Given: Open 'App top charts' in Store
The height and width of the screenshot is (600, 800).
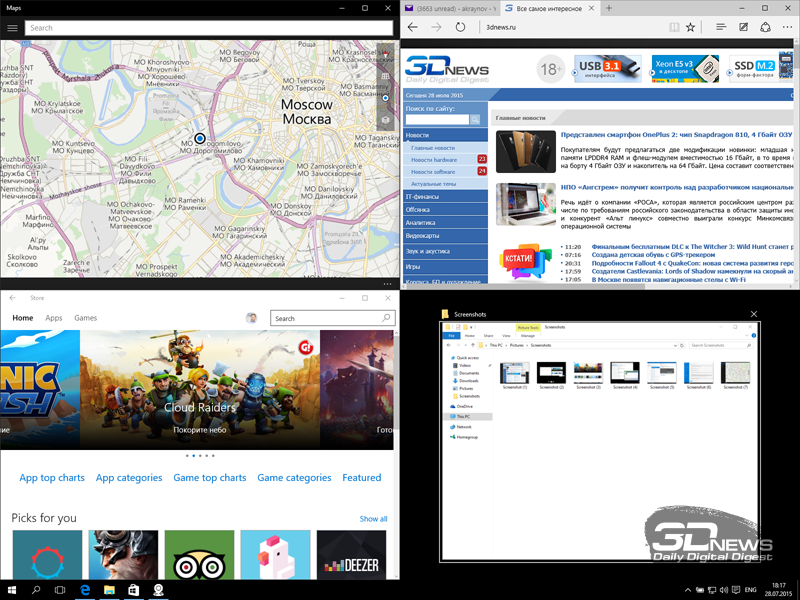Looking at the screenshot, I should tap(52, 478).
